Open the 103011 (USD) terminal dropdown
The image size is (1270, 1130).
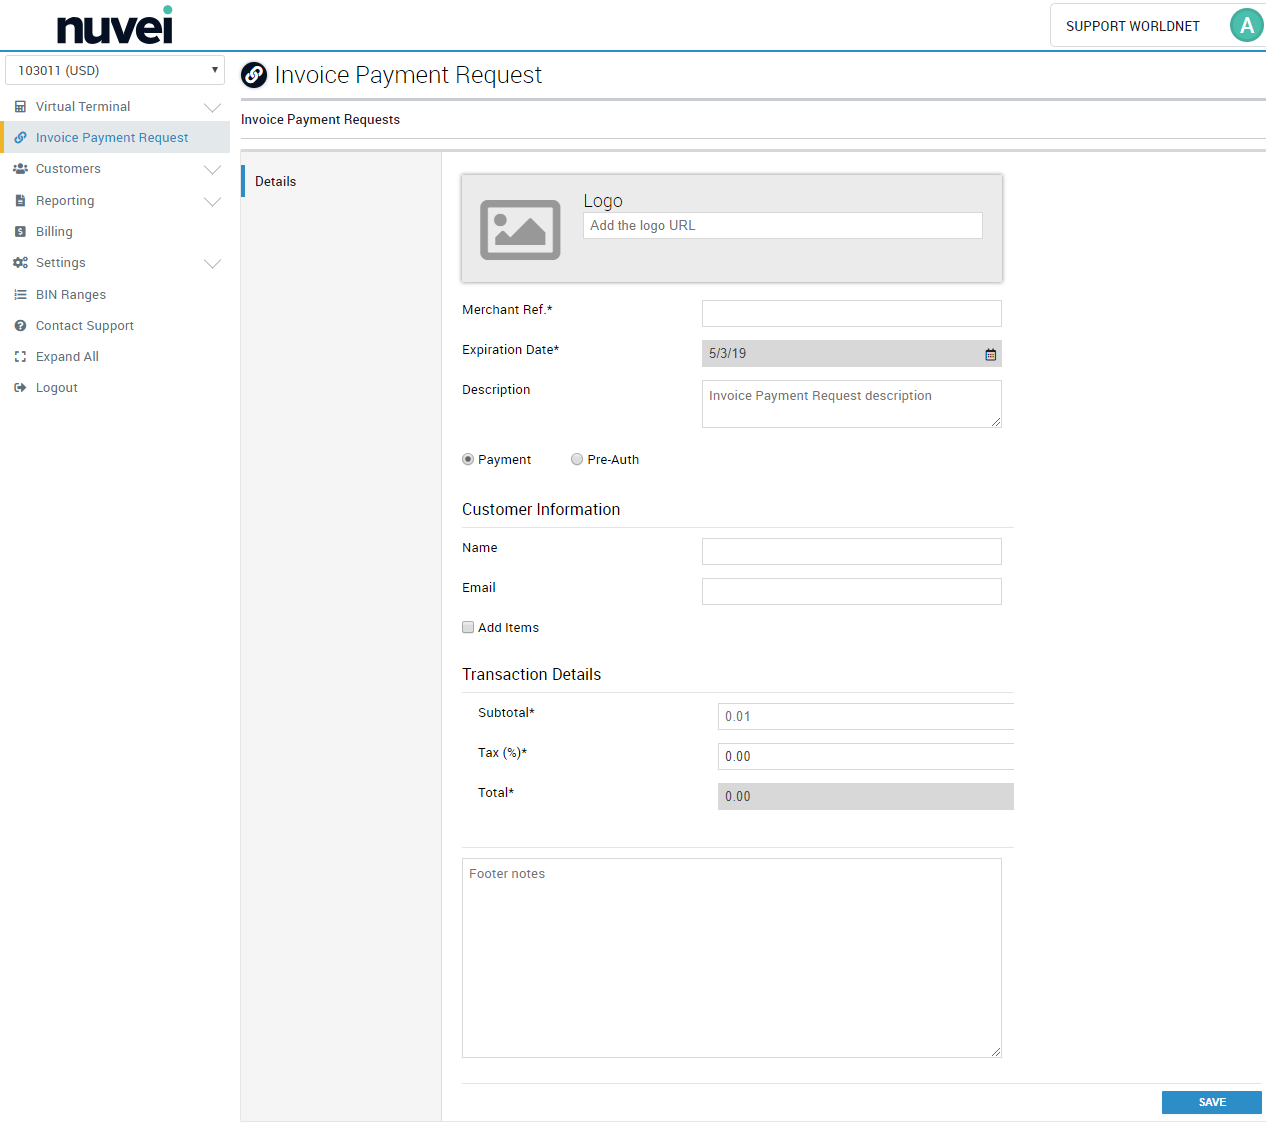pos(115,71)
